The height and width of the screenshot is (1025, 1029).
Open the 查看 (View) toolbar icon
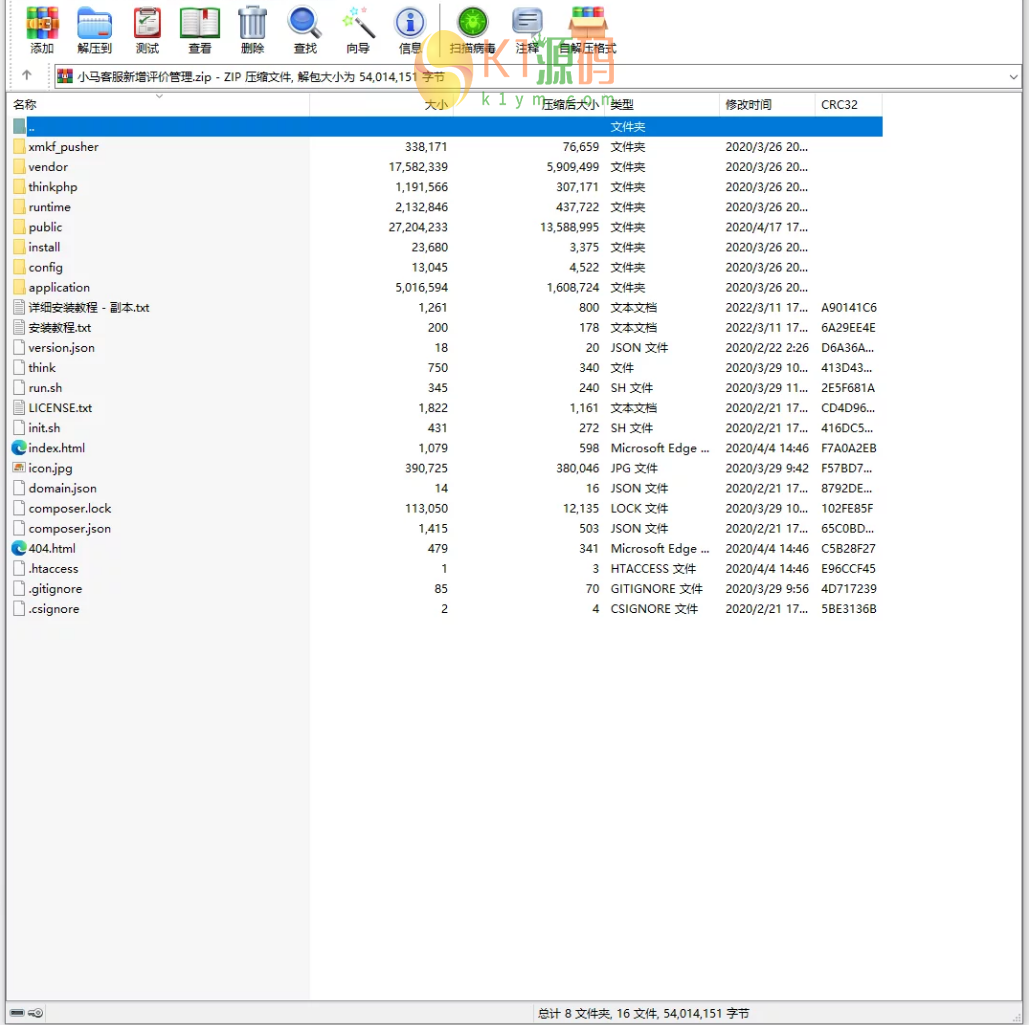pyautogui.click(x=200, y=30)
